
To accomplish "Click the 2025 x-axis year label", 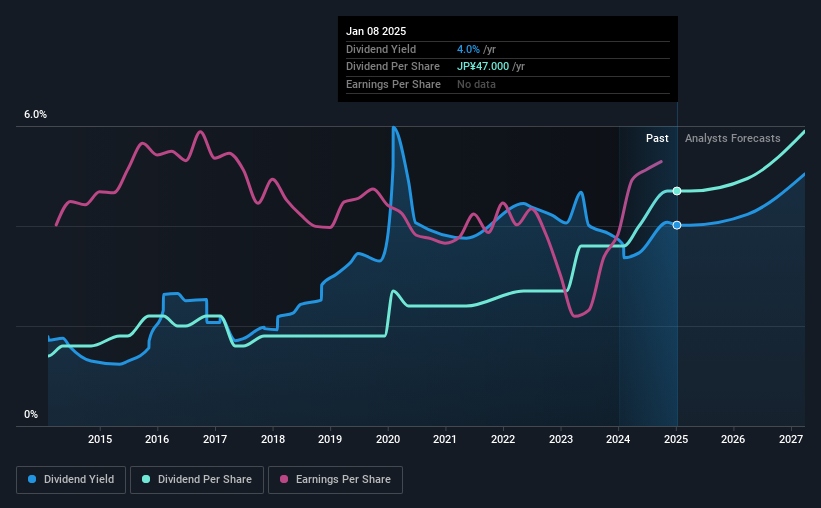I will click(x=676, y=439).
